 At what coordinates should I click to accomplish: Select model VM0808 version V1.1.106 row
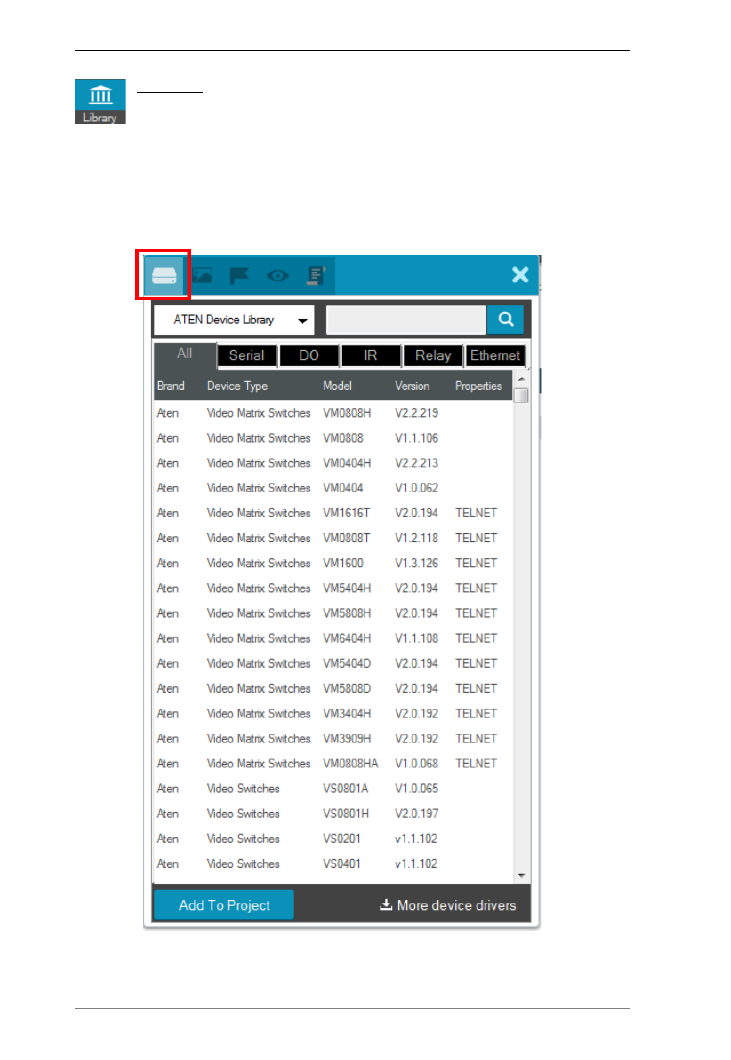333,438
